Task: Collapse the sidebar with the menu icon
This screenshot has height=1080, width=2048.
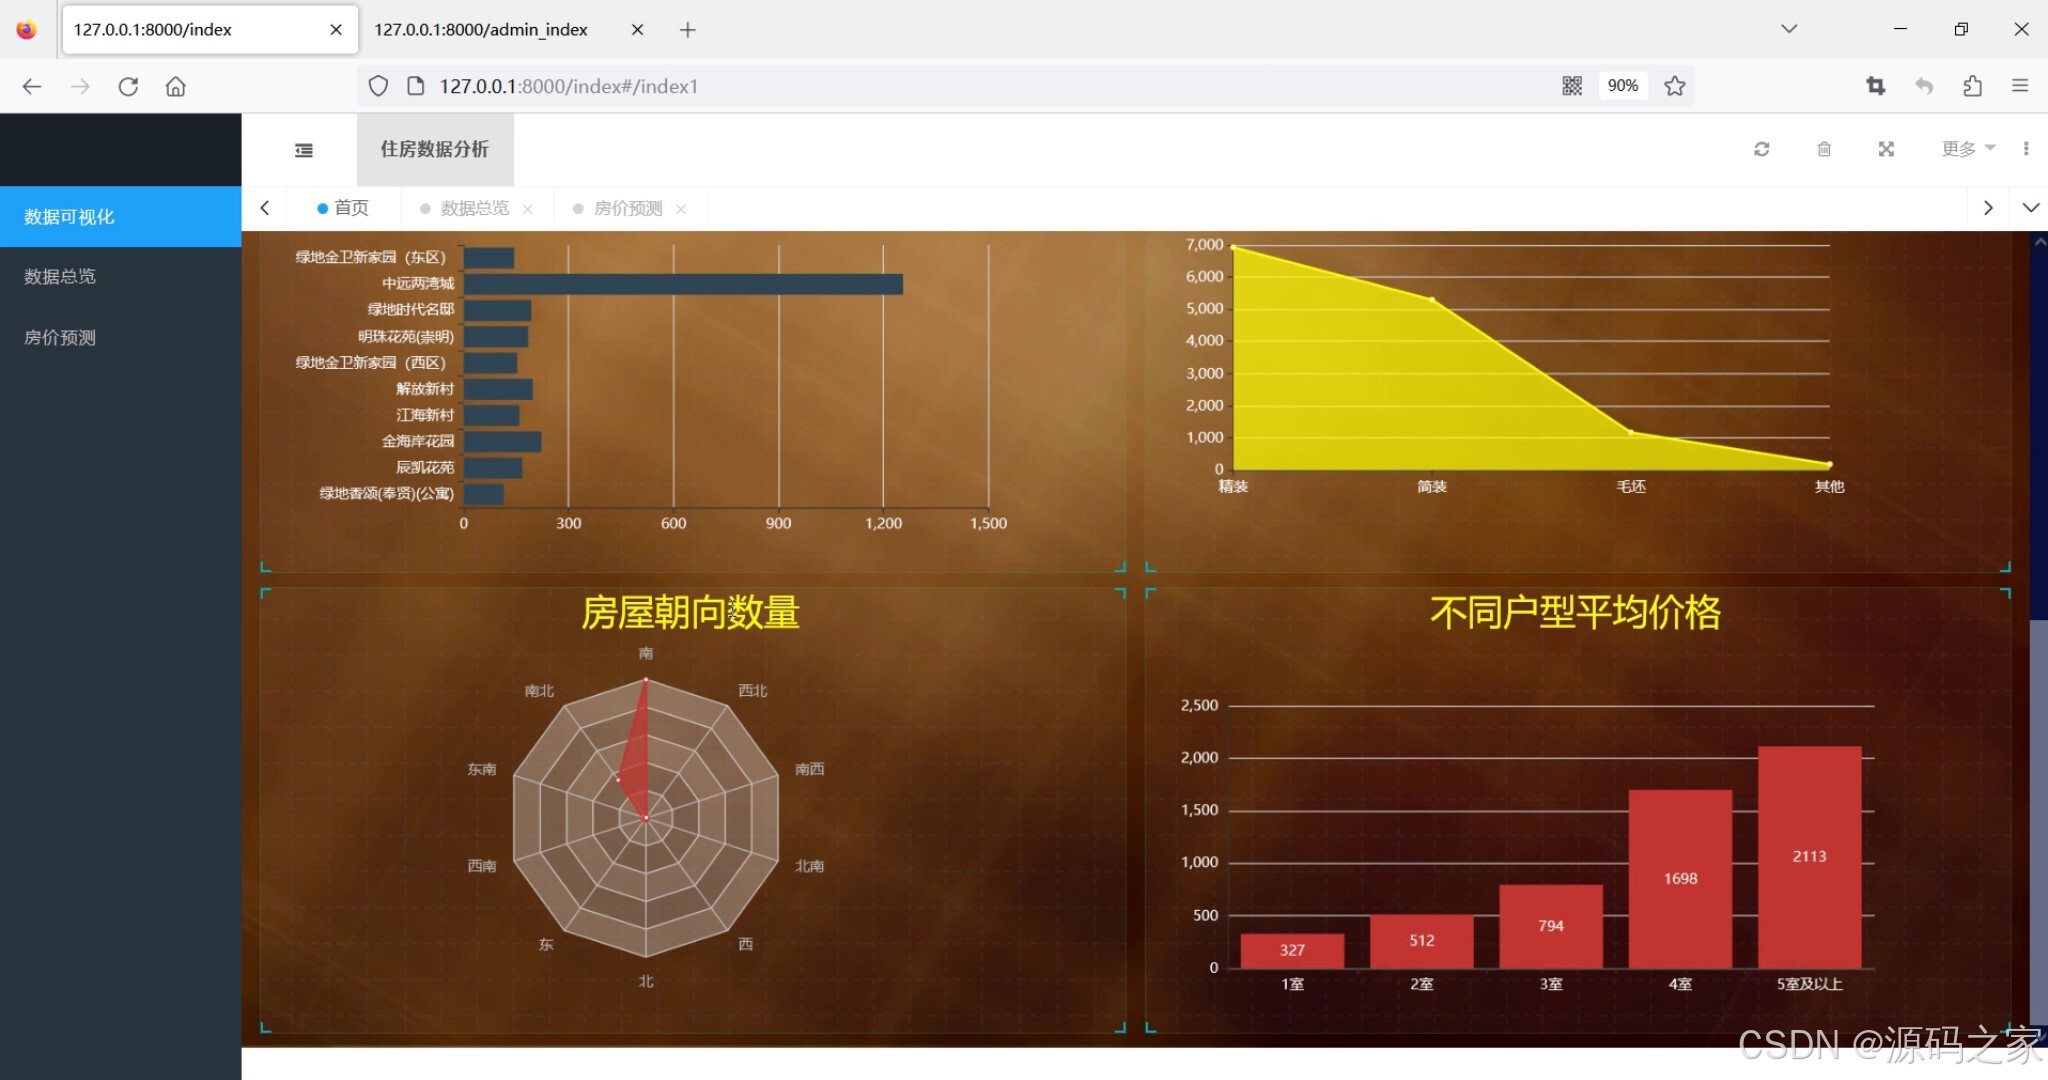Action: pyautogui.click(x=304, y=150)
